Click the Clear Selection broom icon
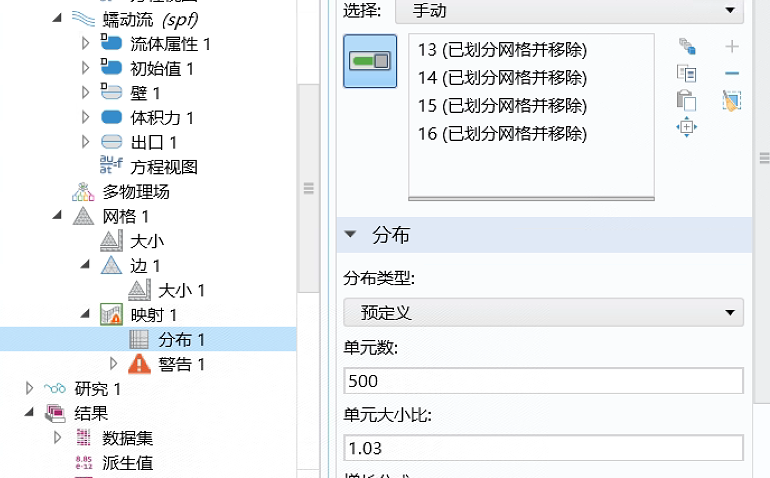Image resolution: width=770 pixels, height=478 pixels. click(732, 100)
